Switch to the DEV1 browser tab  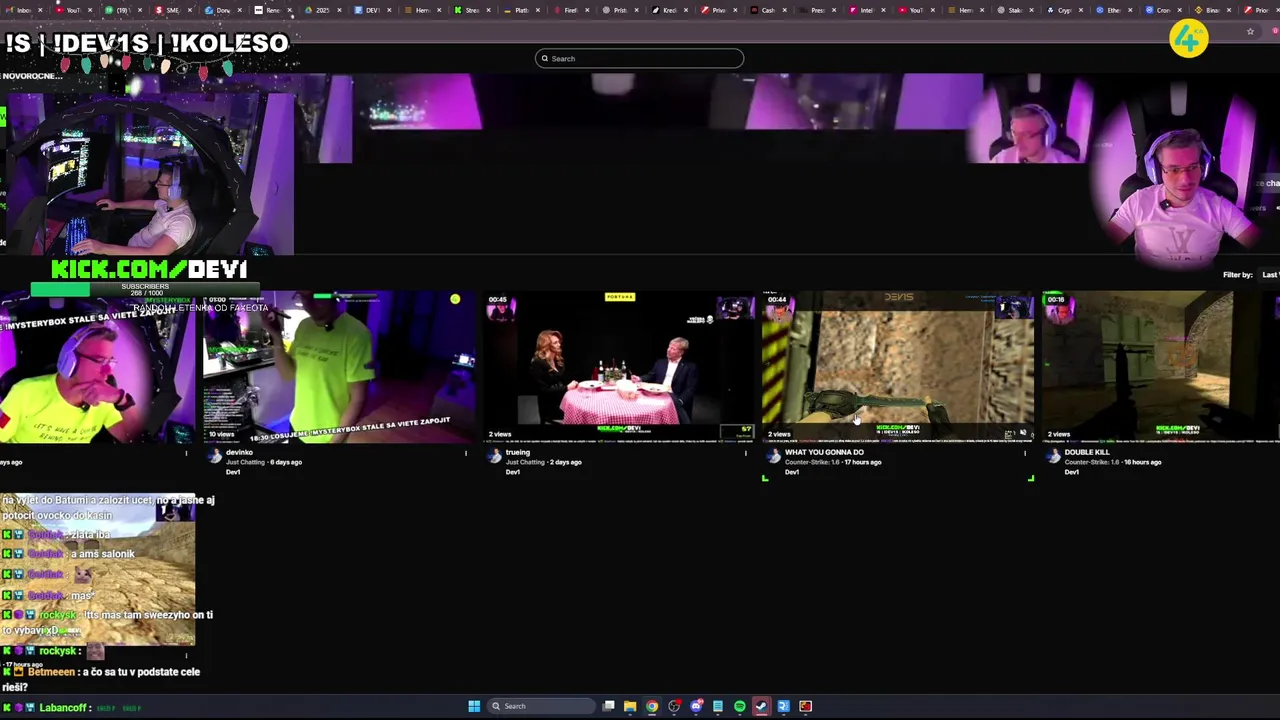pos(371,10)
